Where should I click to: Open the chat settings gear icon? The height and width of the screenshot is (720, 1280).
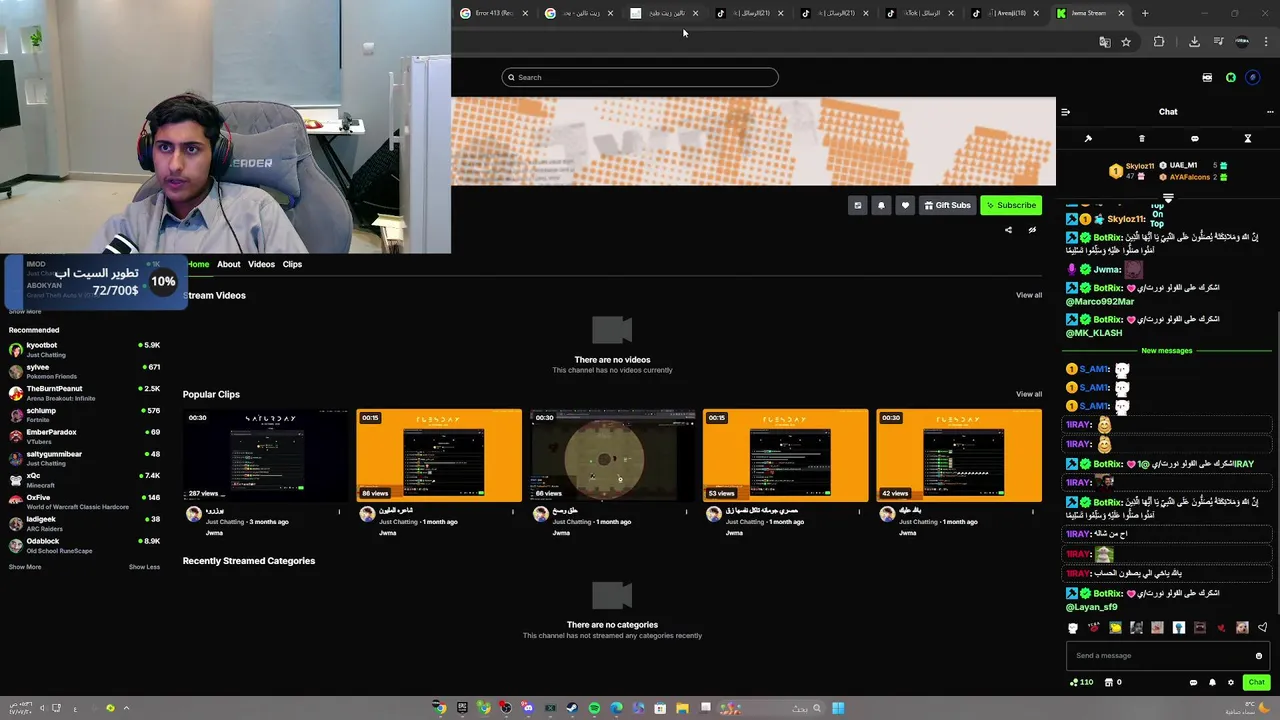[x=1231, y=682]
